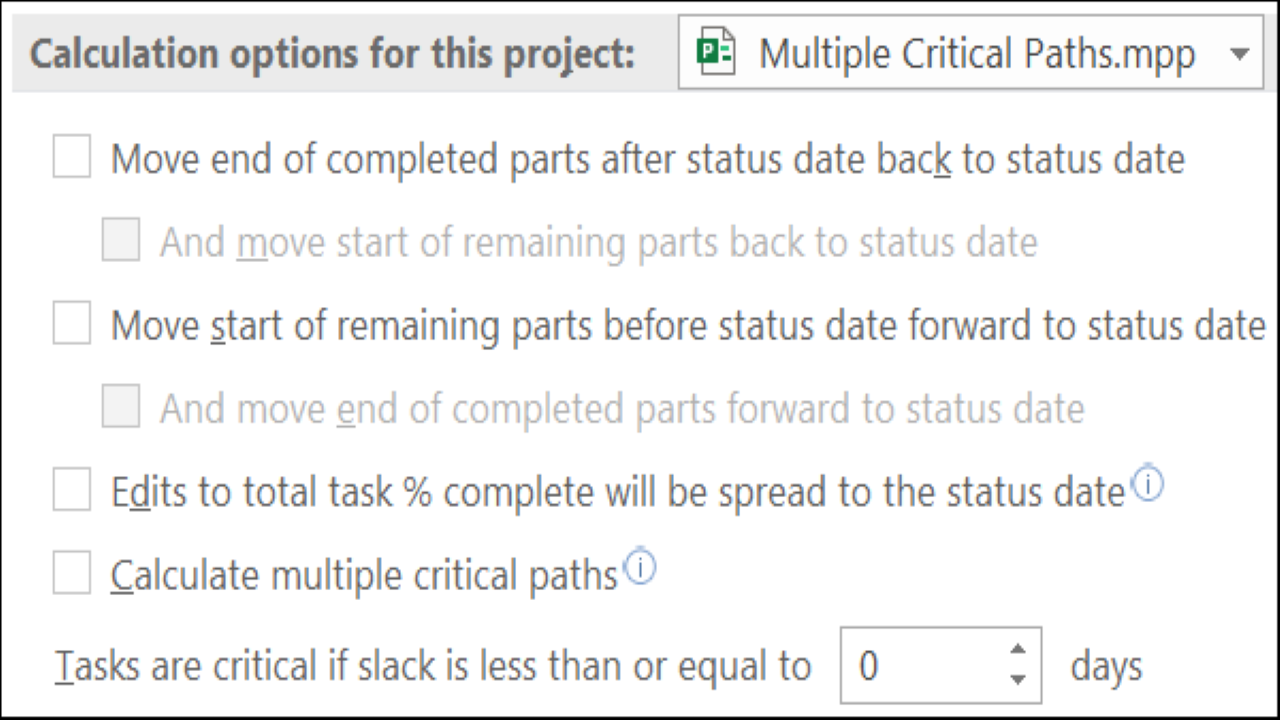Click 'Move end of completed parts after' label text
Viewport: 1280px width, 720px height.
(x=647, y=160)
